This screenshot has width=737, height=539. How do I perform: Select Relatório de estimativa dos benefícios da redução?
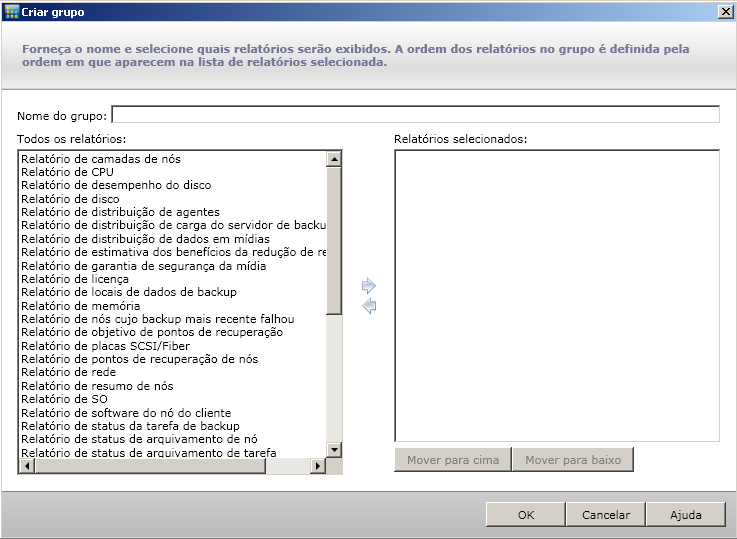click(x=173, y=252)
